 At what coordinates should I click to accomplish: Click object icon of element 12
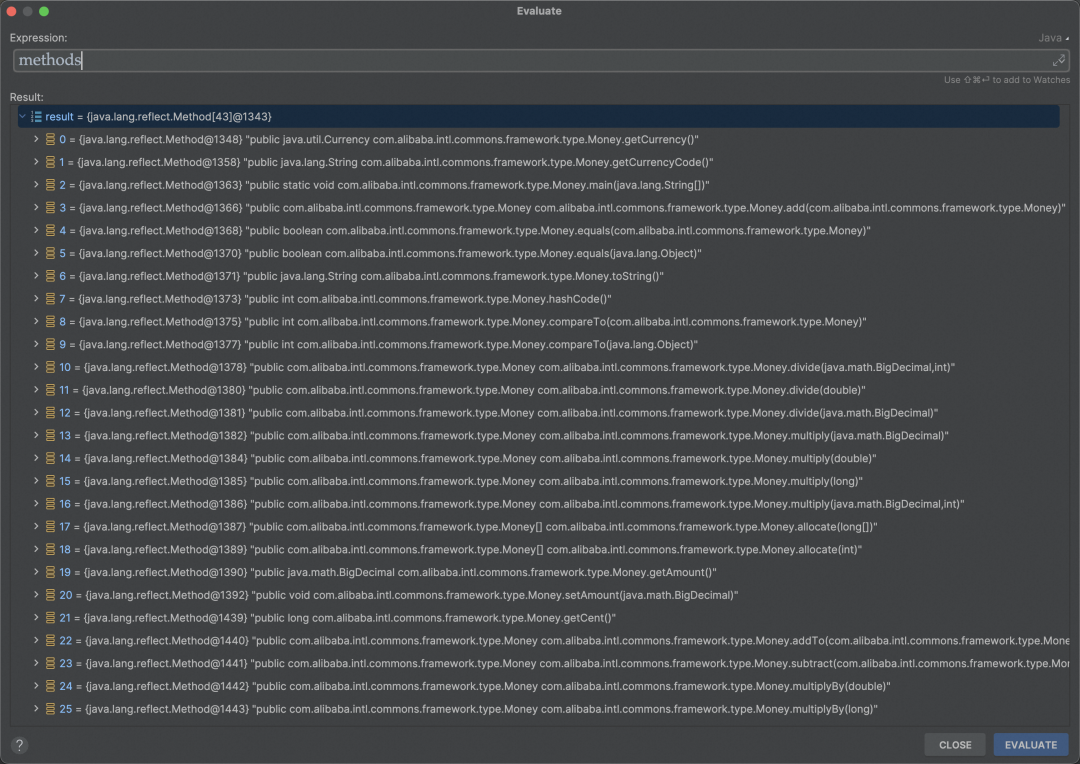point(50,413)
